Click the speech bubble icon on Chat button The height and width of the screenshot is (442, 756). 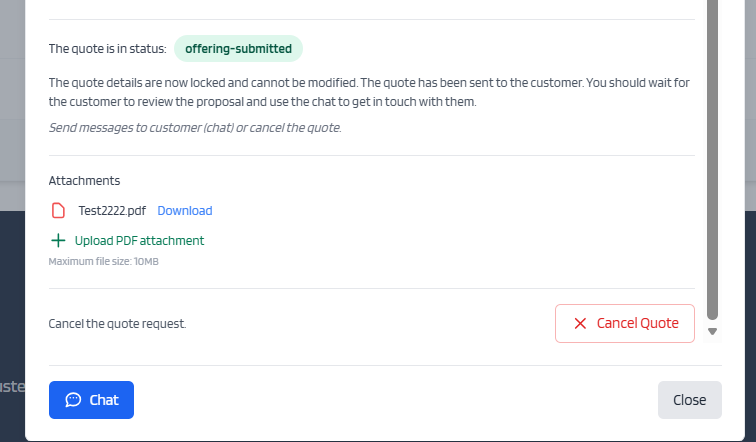point(73,400)
